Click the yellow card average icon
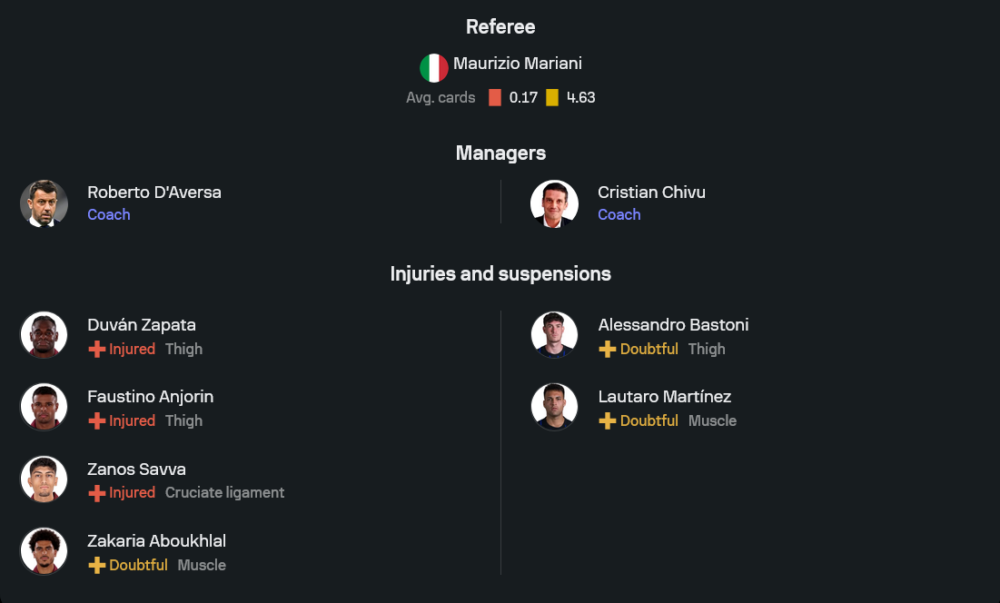This screenshot has height=603, width=1000. (552, 98)
